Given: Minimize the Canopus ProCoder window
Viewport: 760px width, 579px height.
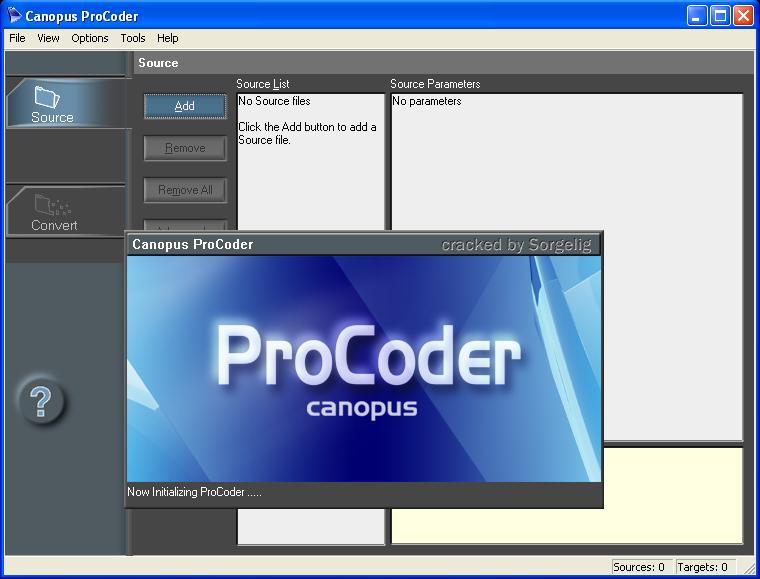Looking at the screenshot, I should (697, 16).
